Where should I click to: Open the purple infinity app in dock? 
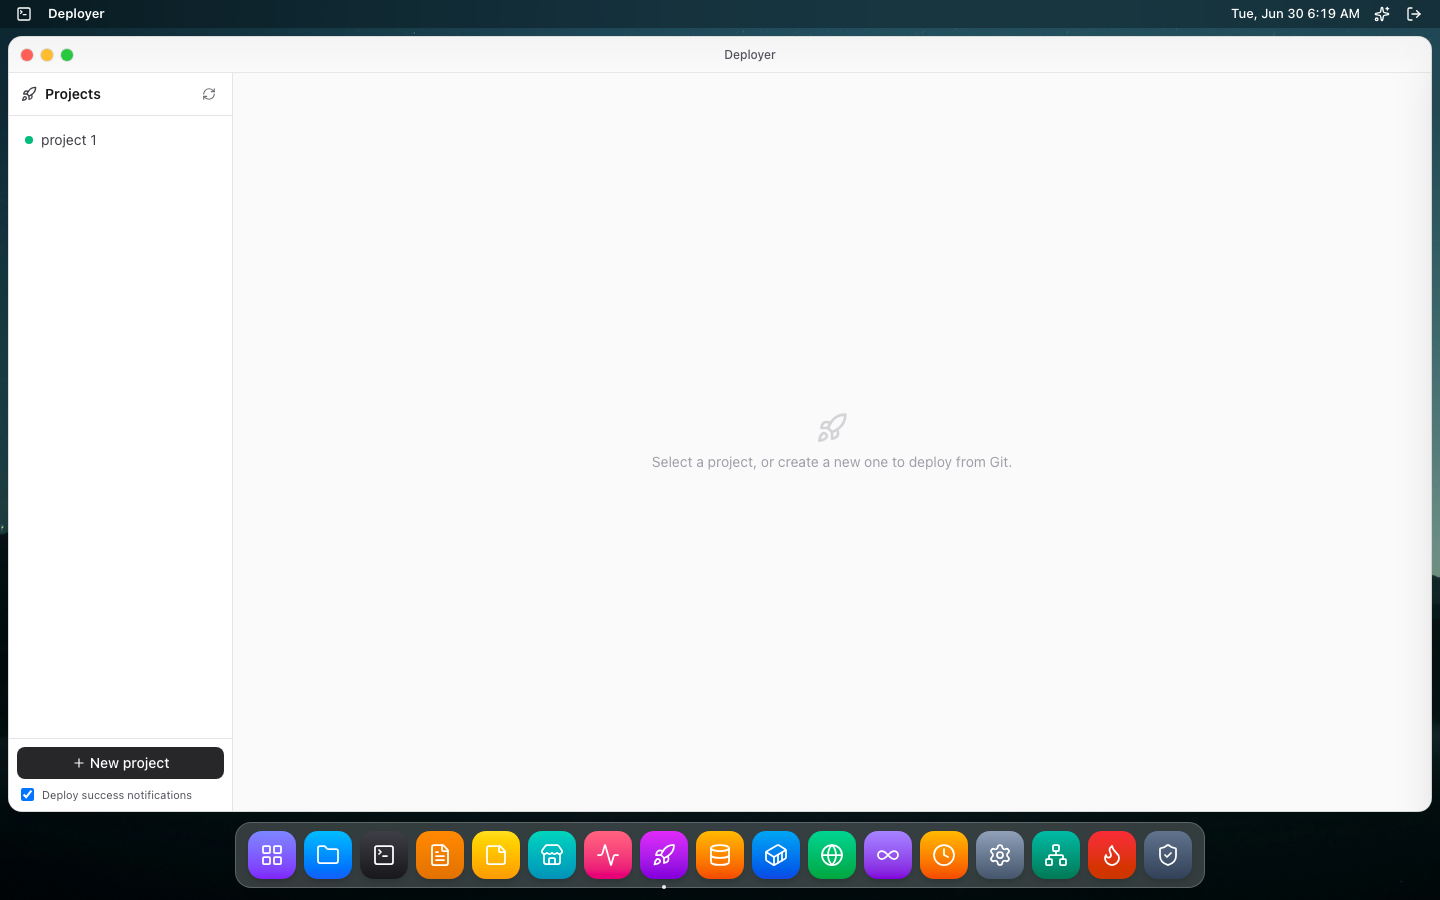(x=888, y=855)
